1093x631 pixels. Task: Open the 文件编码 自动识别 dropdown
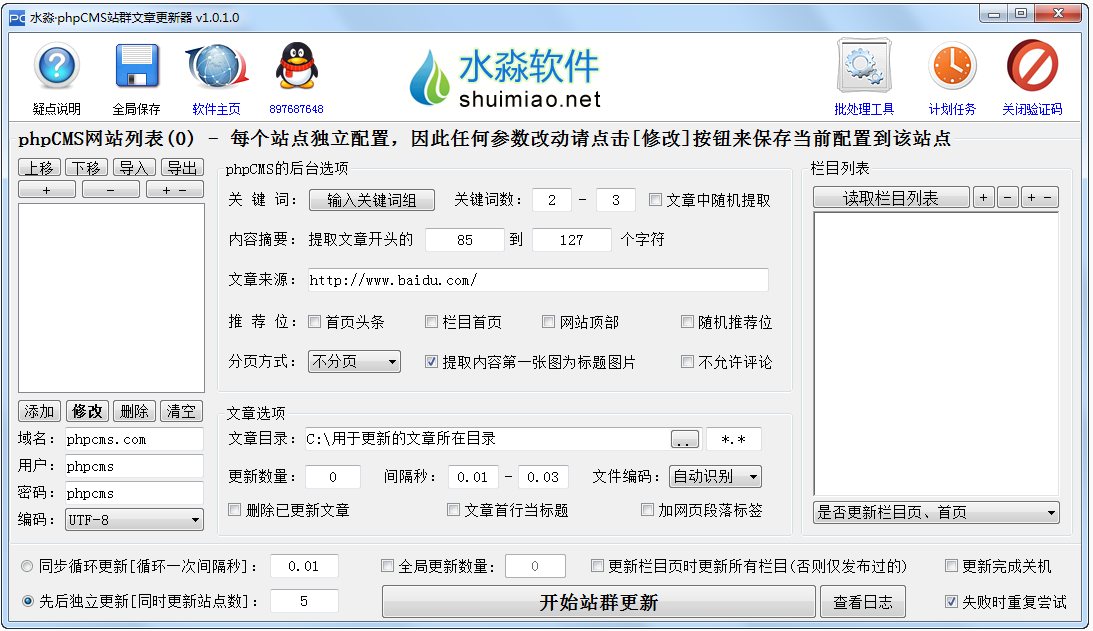click(x=715, y=477)
